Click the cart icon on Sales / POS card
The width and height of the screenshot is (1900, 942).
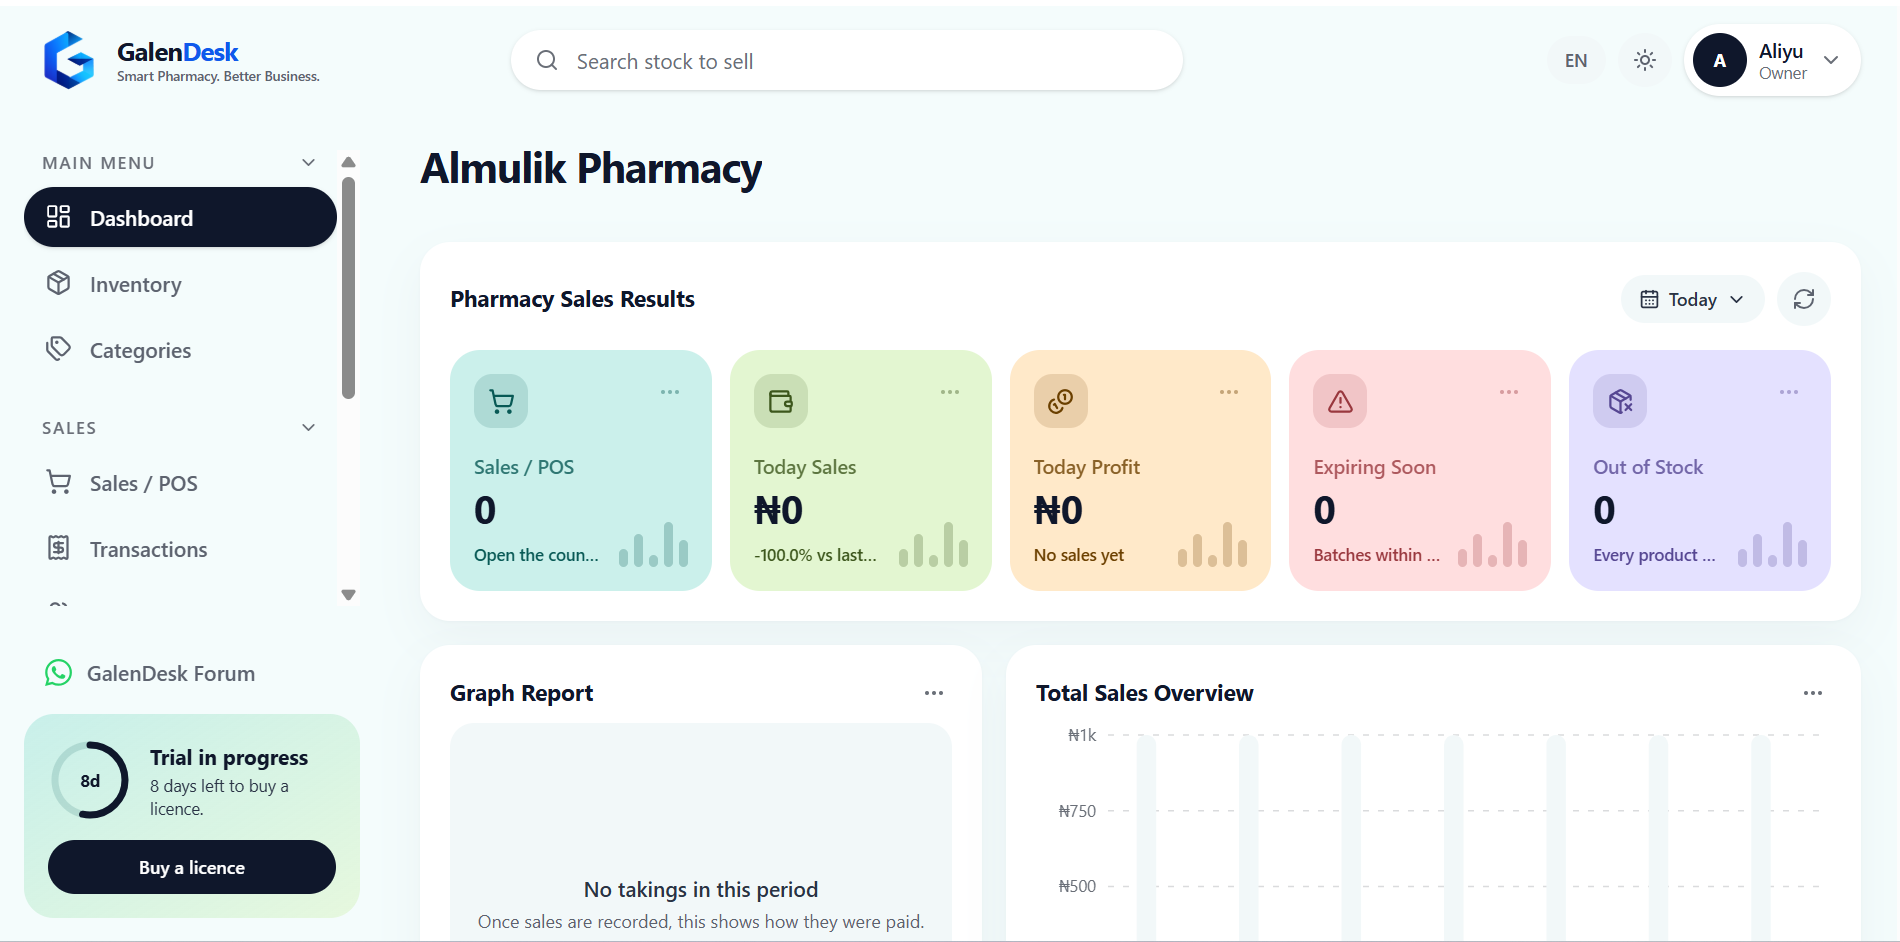coord(501,401)
